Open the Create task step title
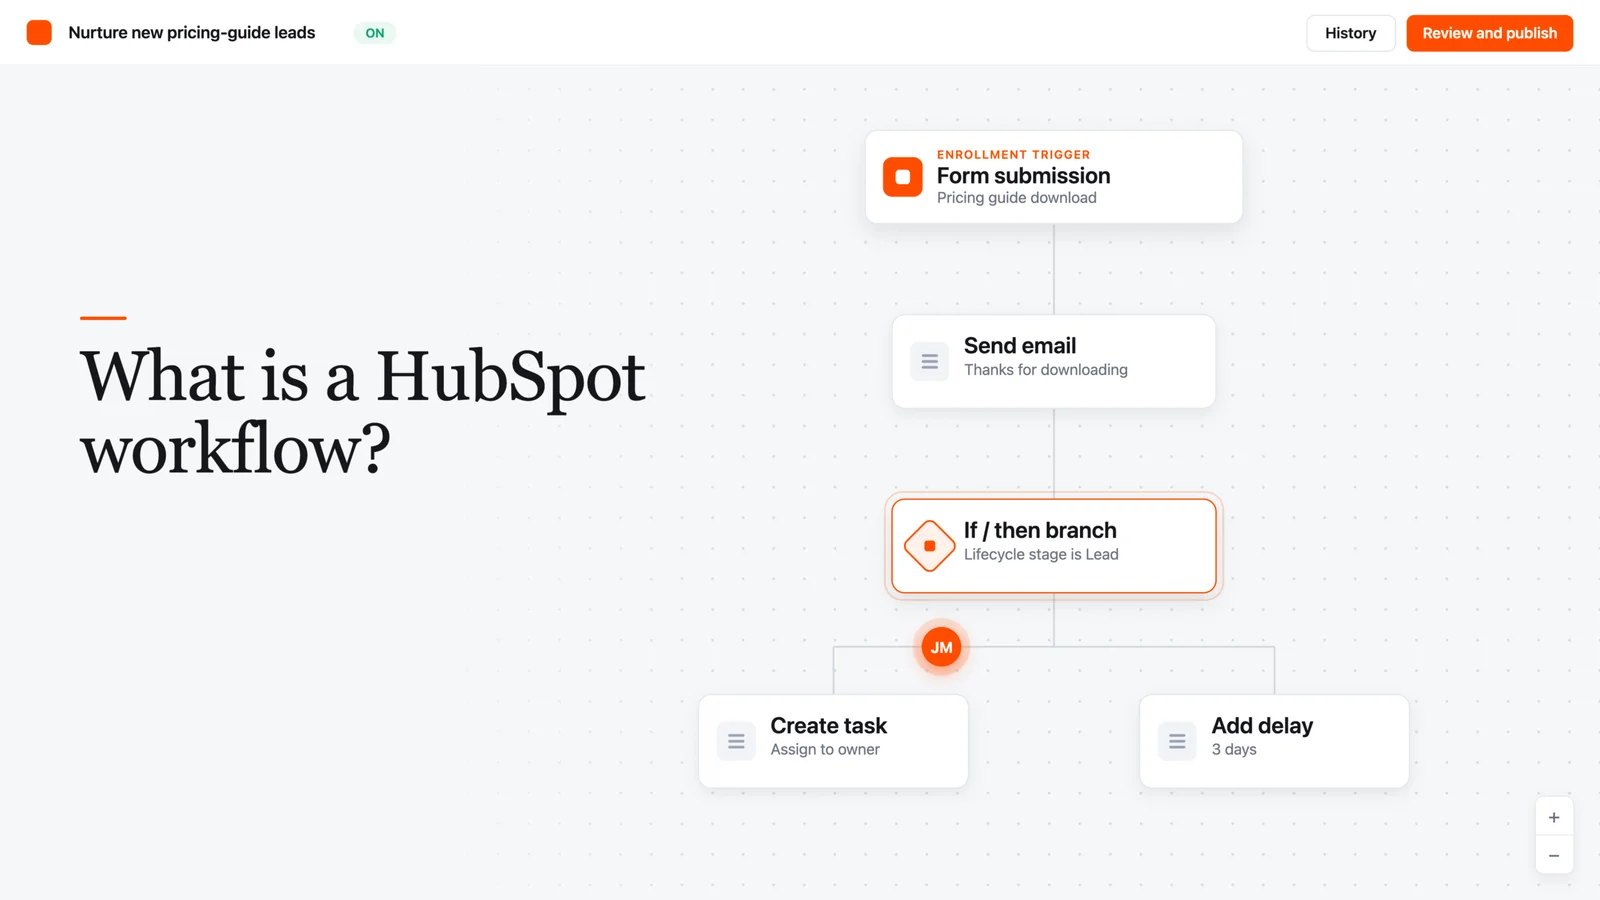 (x=829, y=726)
